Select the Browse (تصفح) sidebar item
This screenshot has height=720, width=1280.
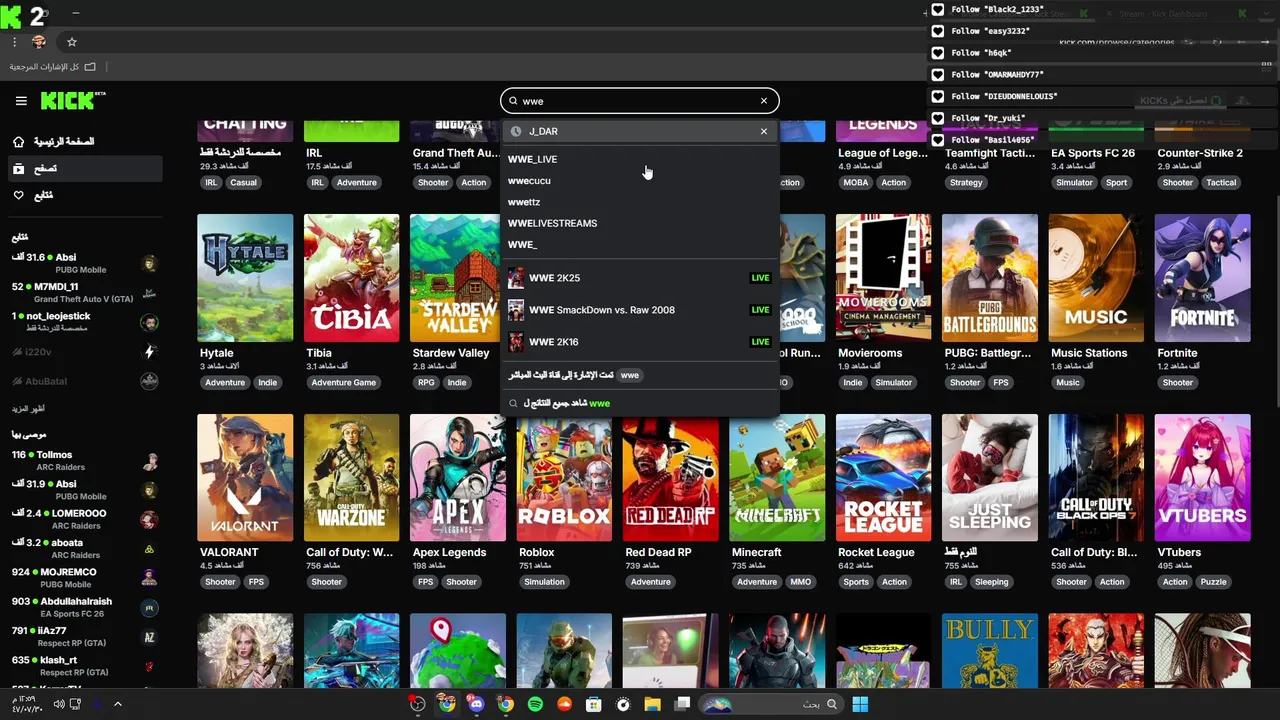tap(83, 169)
